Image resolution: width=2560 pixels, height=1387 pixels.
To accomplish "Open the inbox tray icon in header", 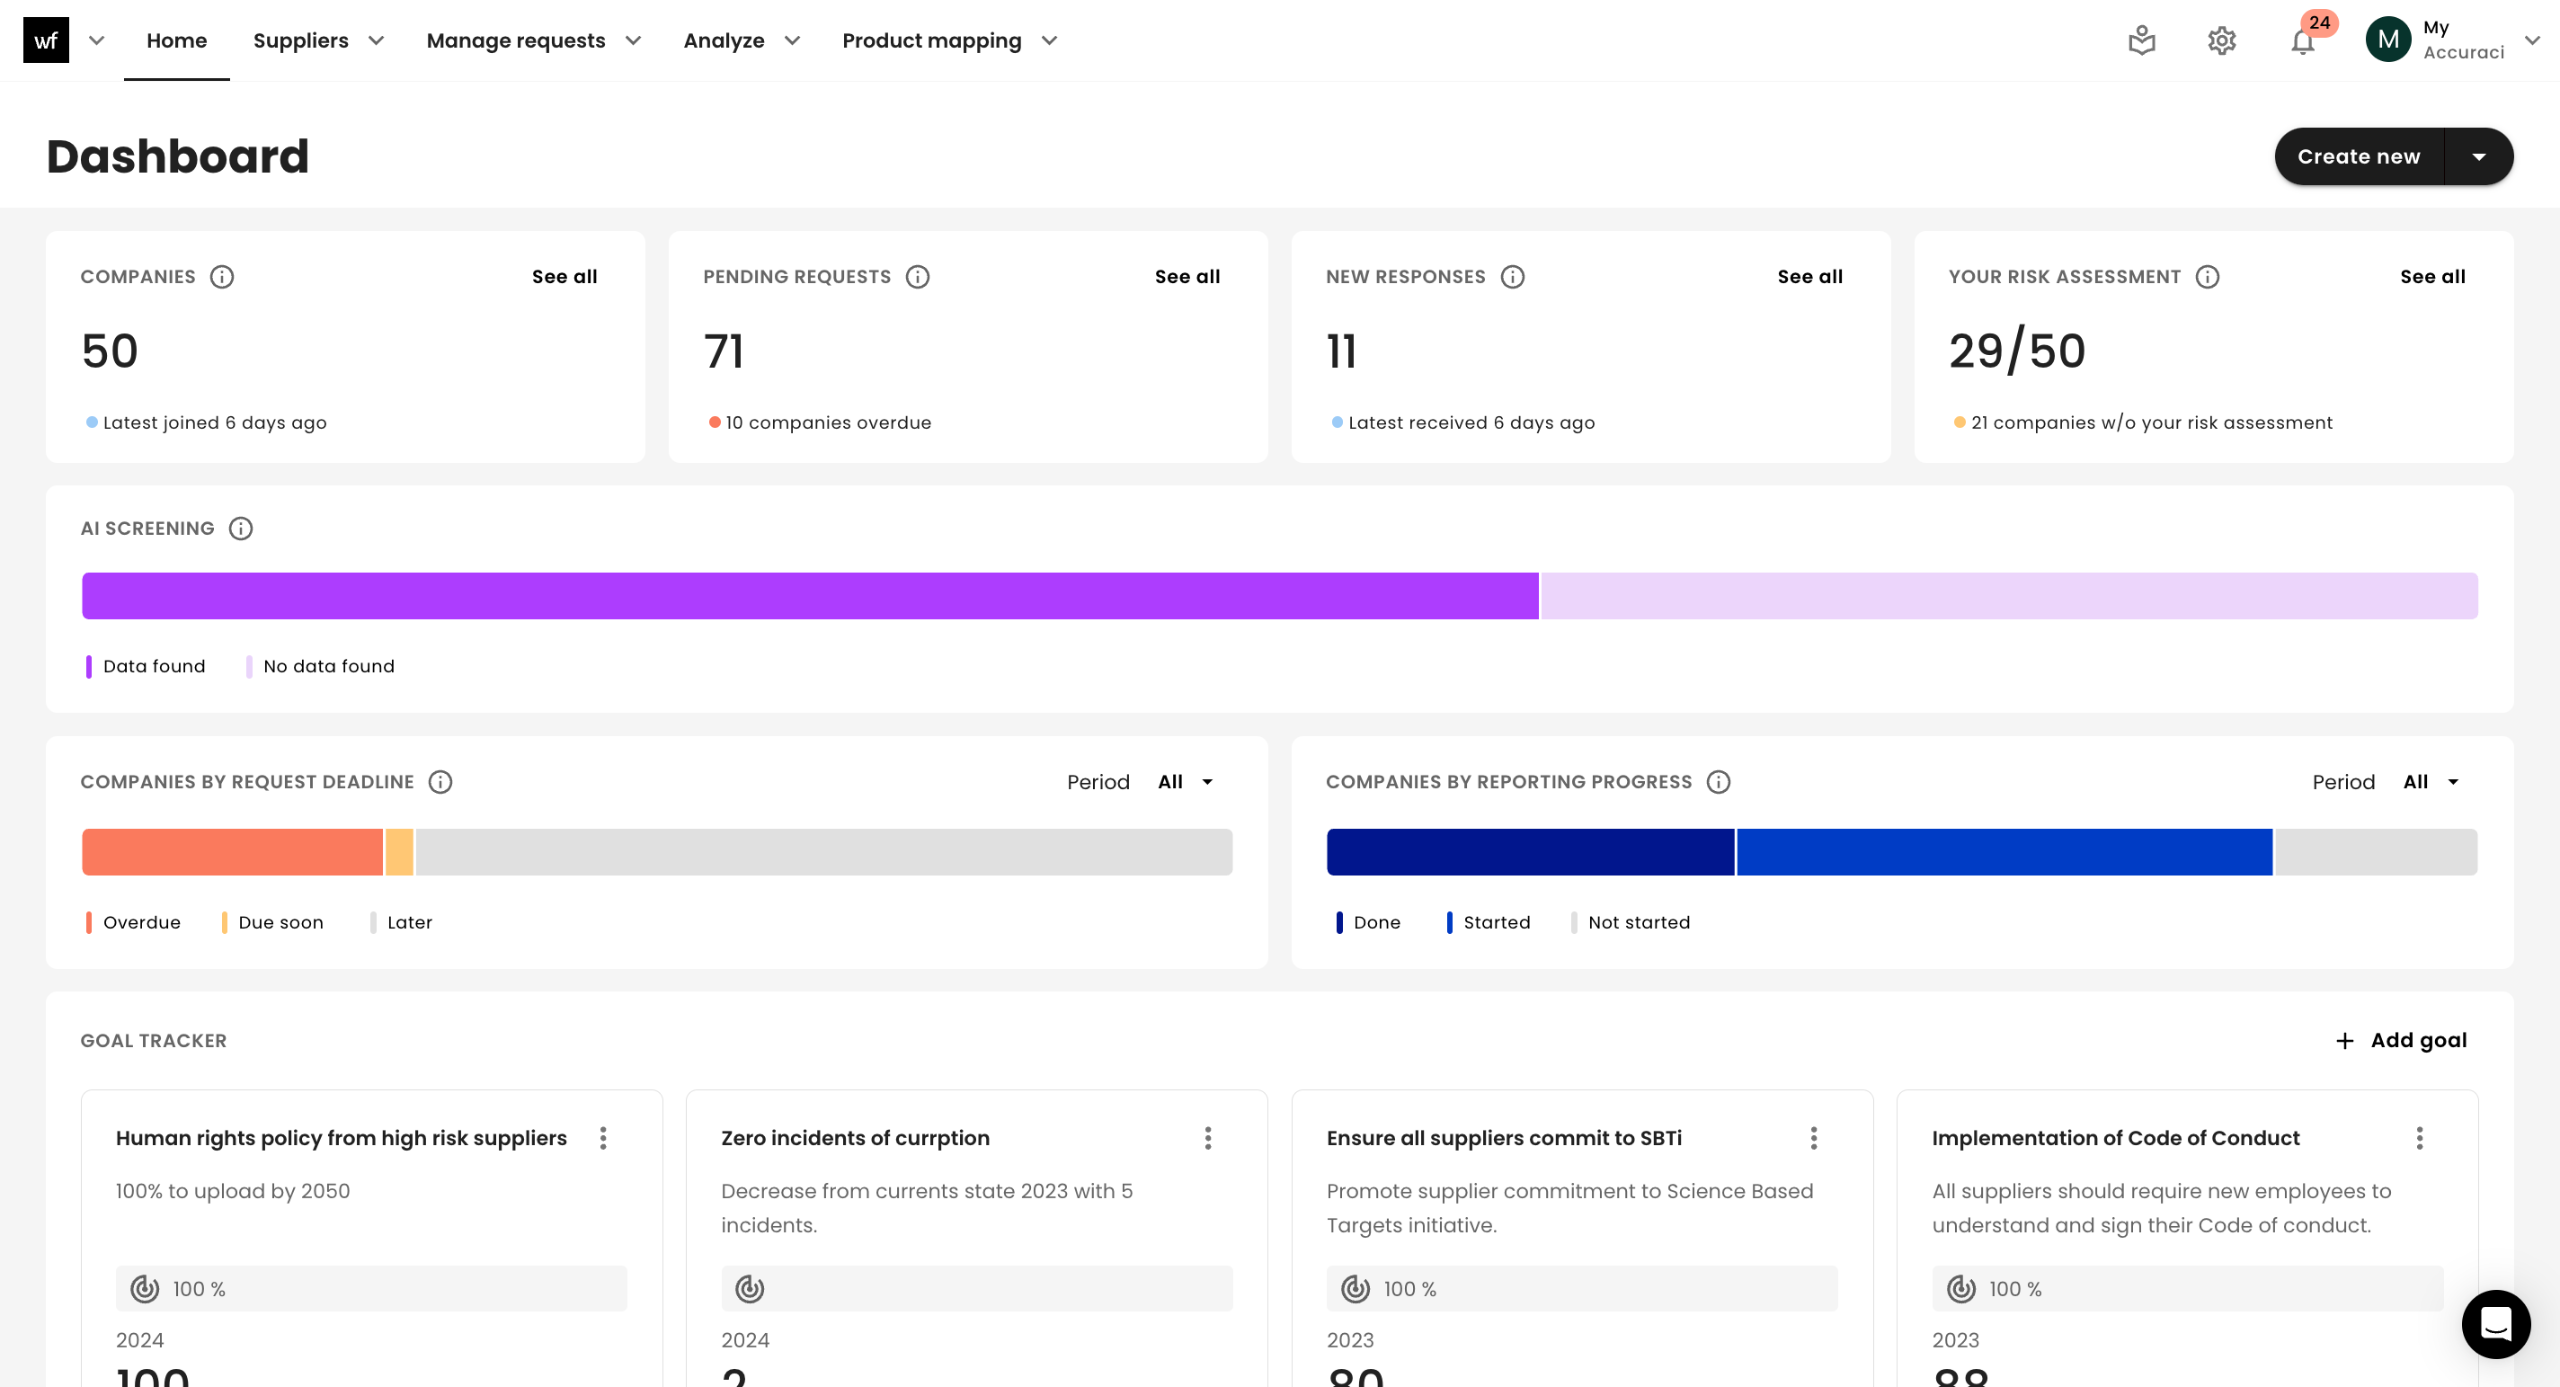I will (x=2142, y=41).
